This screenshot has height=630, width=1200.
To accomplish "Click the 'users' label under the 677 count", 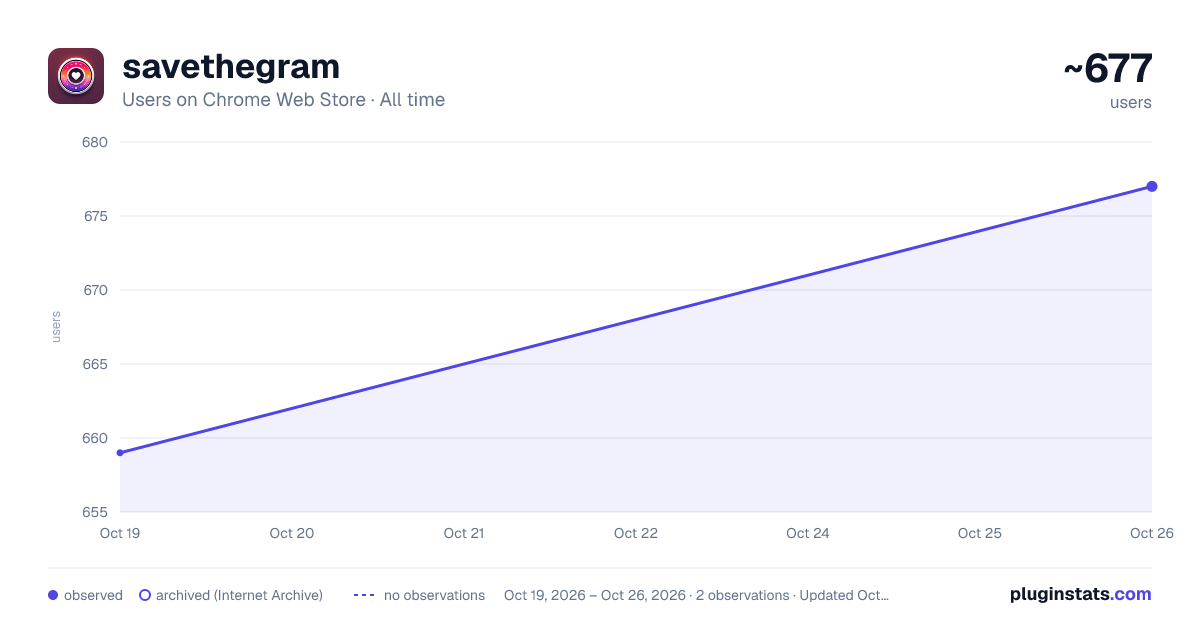I will tap(1131, 102).
